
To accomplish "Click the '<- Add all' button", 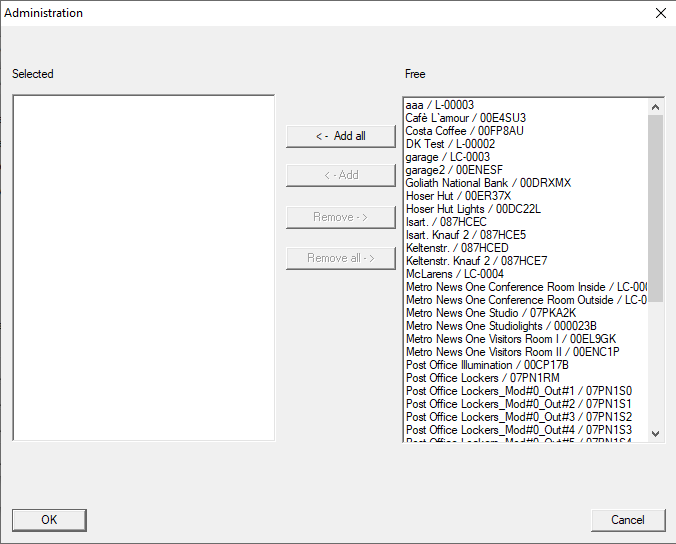I will [x=340, y=136].
